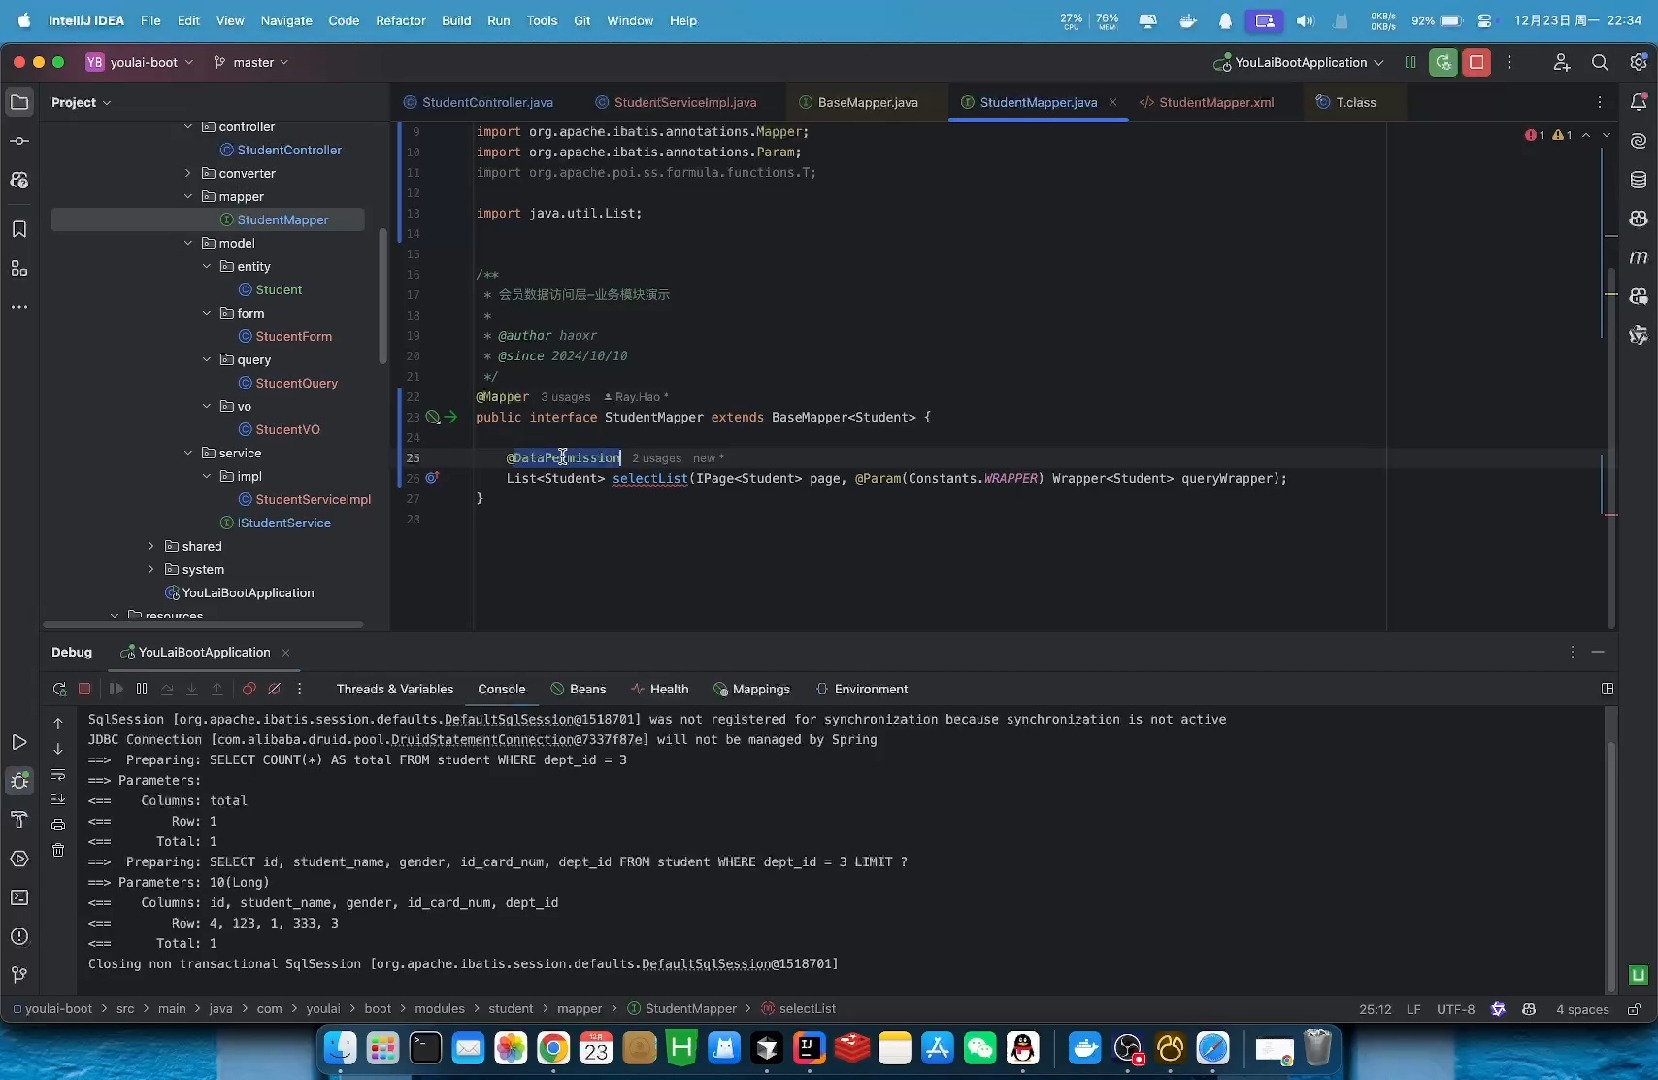Toggle soft-wrap in console
Screen dimensions: 1658x1080
pos(58,775)
